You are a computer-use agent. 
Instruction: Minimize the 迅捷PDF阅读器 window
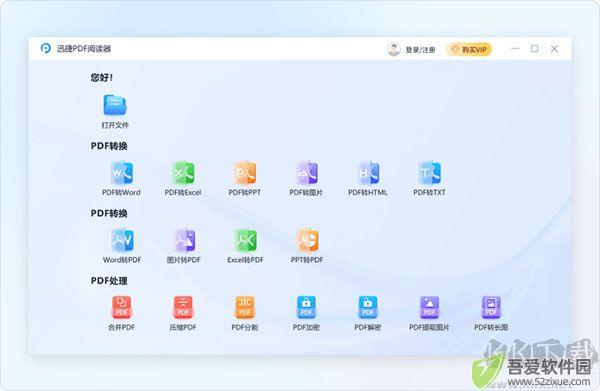pos(515,49)
